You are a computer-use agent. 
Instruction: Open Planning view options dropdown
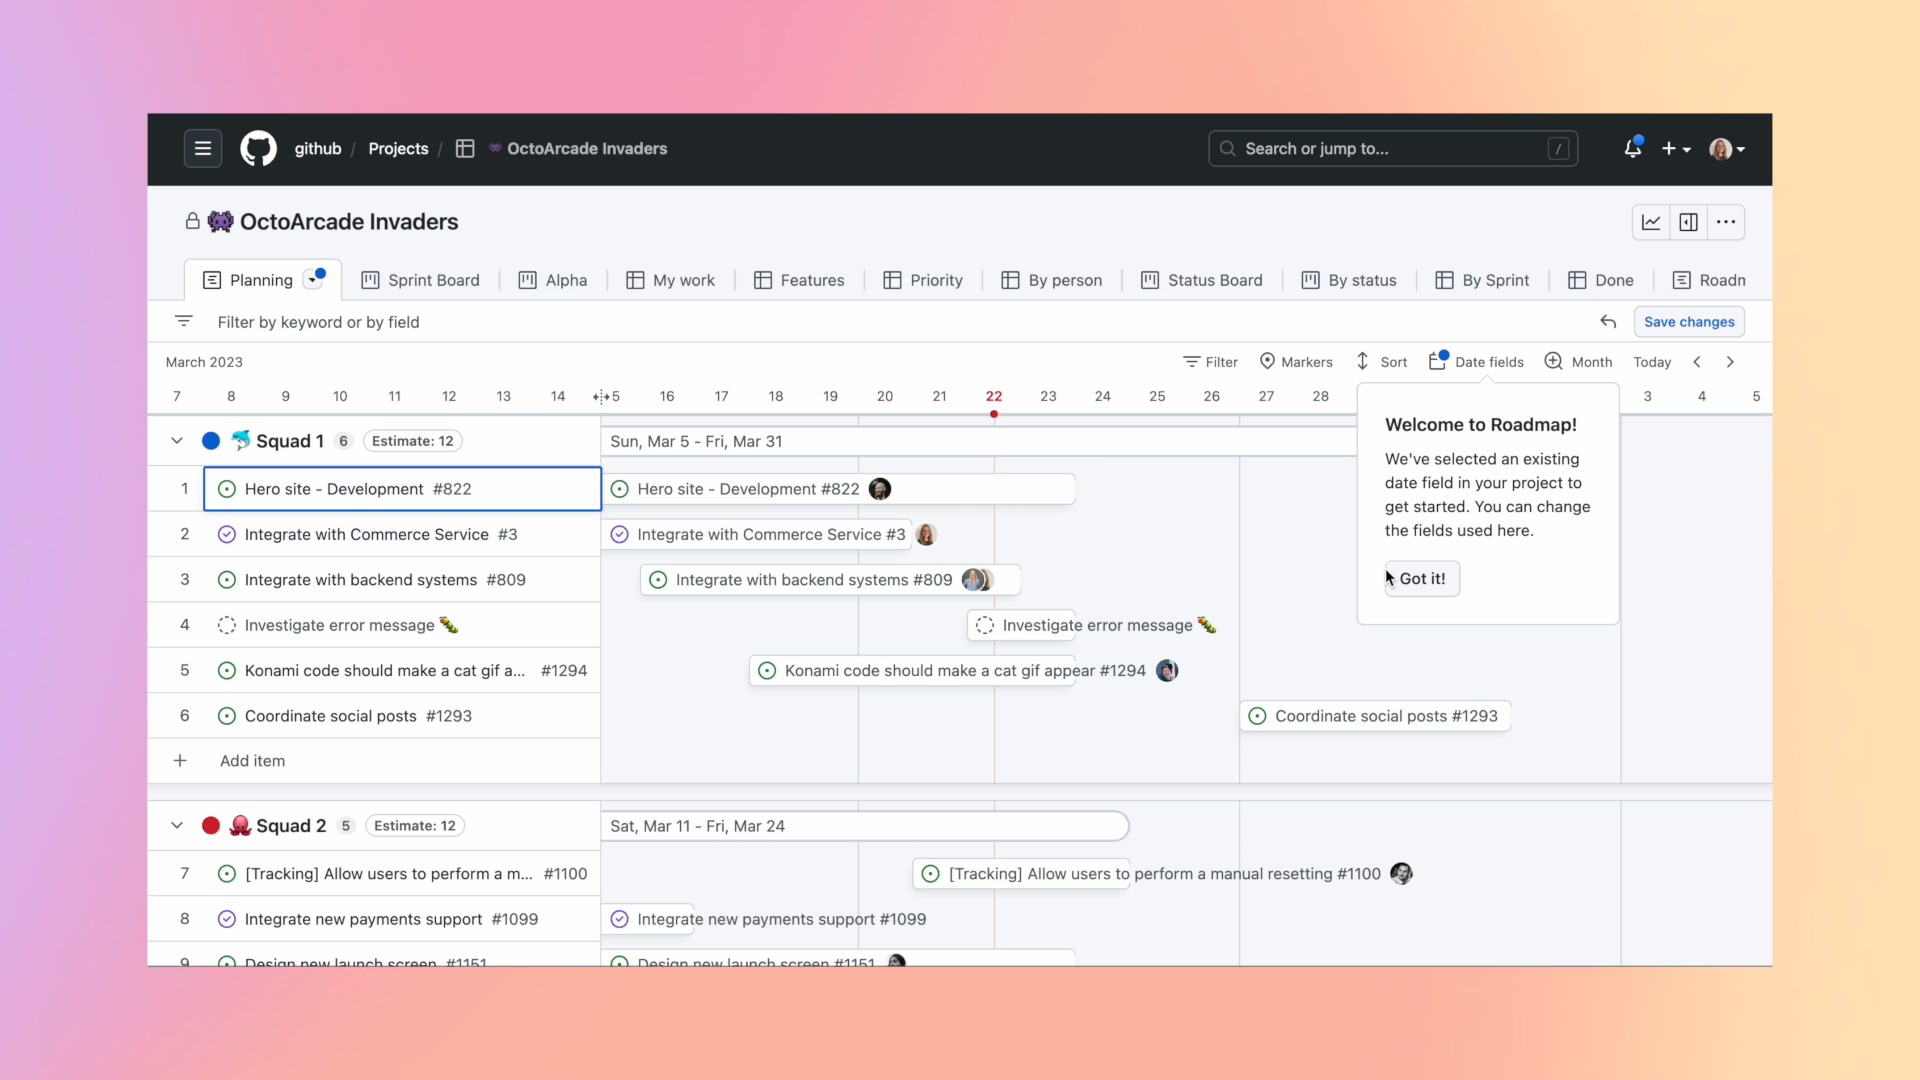[314, 280]
